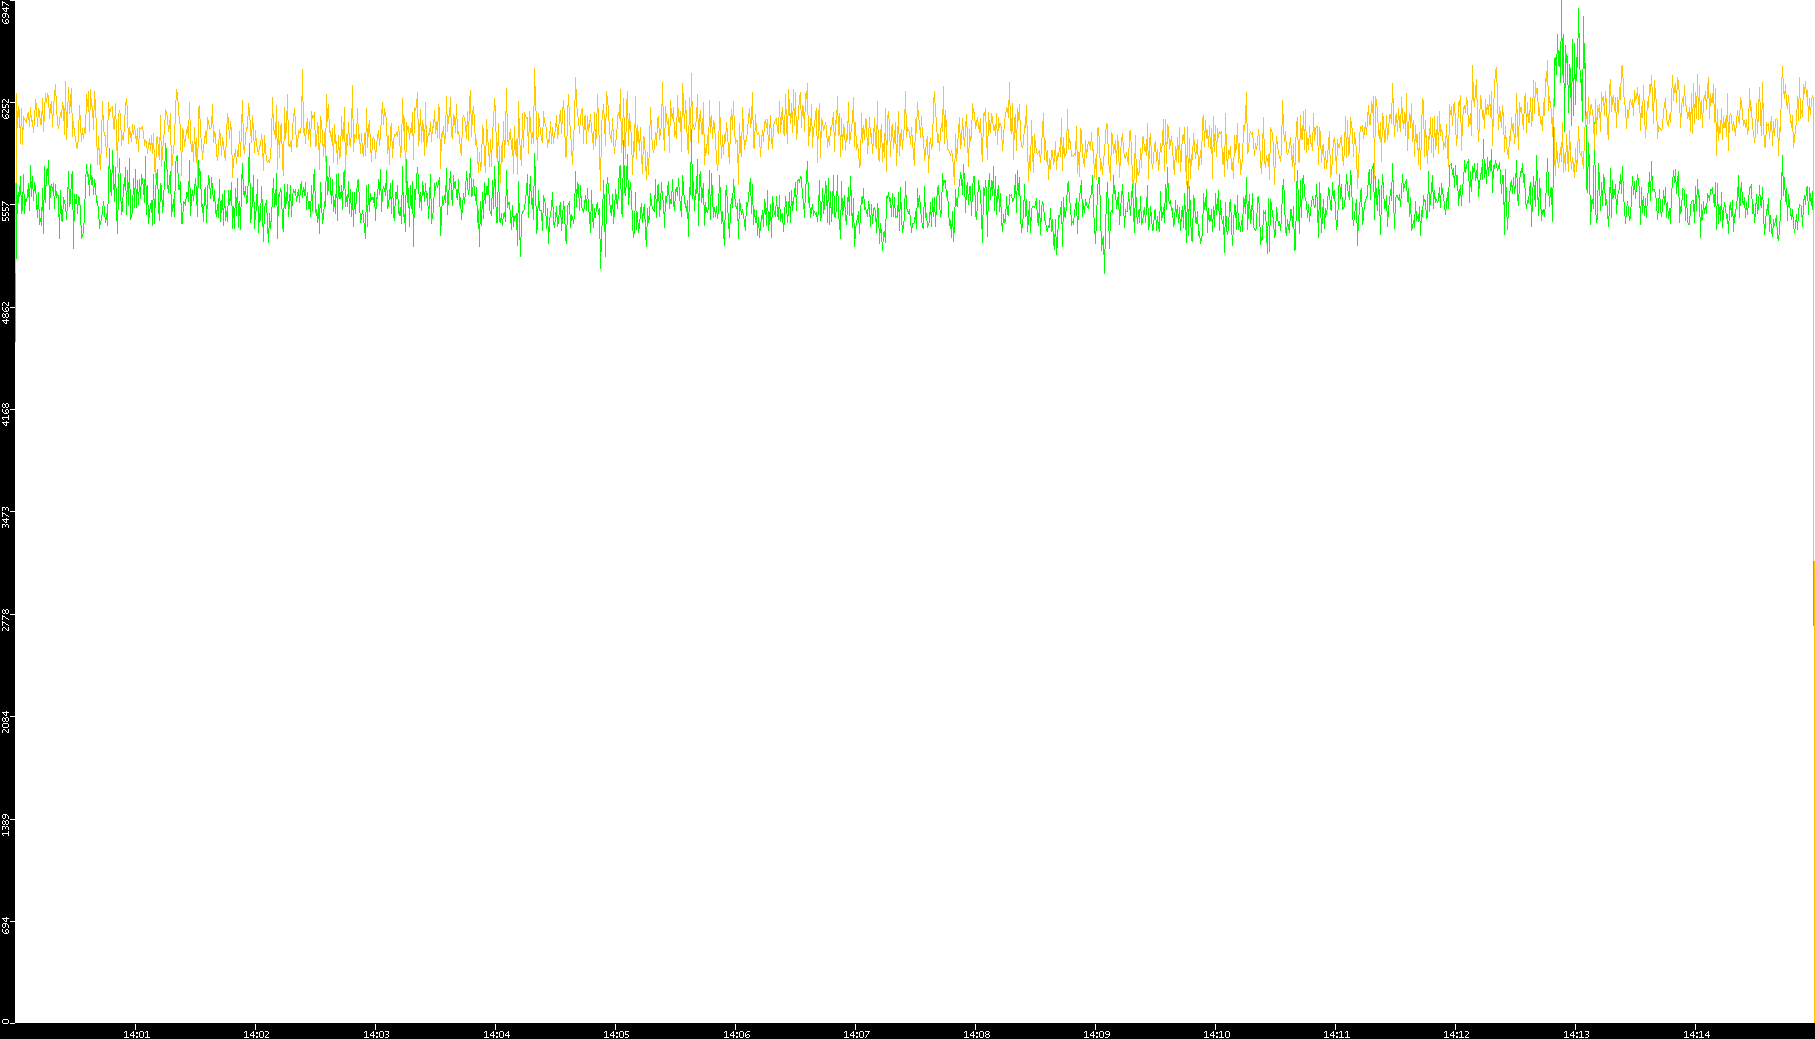Click the 14:09 time axis label

point(1096,1034)
